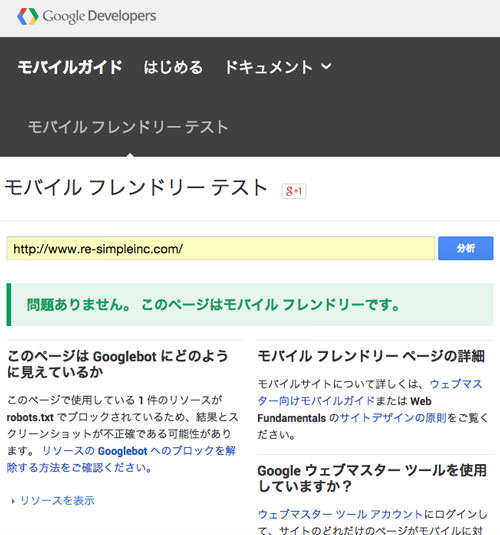Click the Google Developers logo

point(87,16)
